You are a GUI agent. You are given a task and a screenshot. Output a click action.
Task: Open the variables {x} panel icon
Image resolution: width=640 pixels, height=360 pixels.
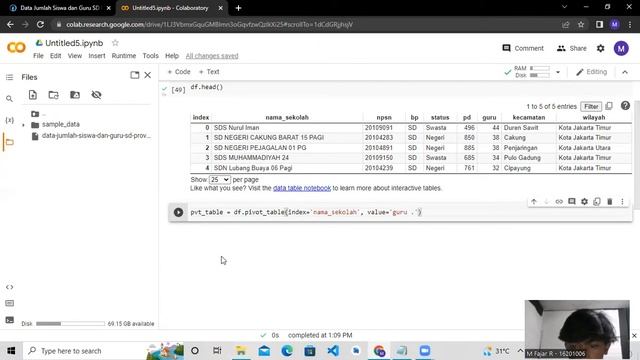(9, 120)
